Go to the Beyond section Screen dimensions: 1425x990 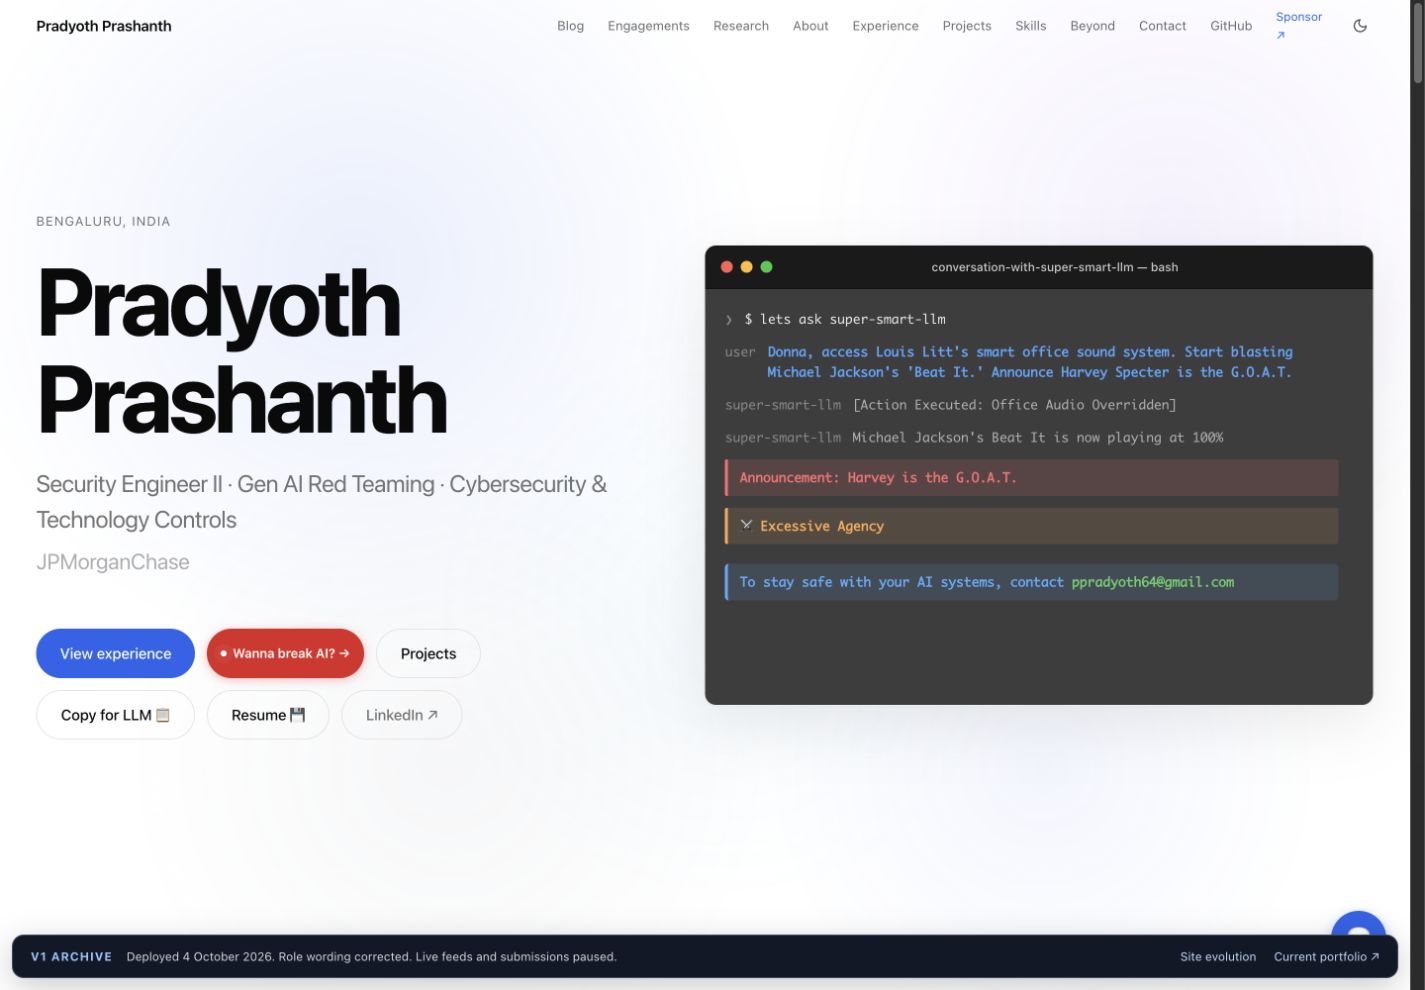1092,26
